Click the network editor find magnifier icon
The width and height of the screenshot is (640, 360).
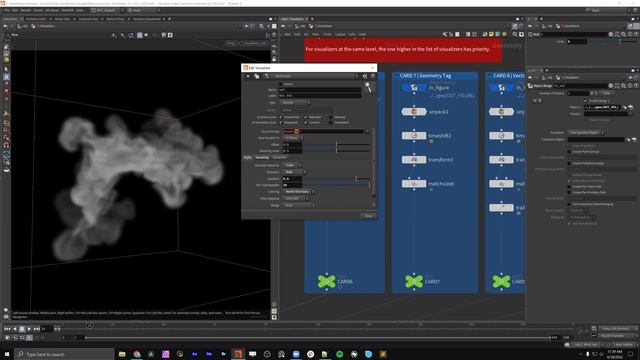(515, 35)
